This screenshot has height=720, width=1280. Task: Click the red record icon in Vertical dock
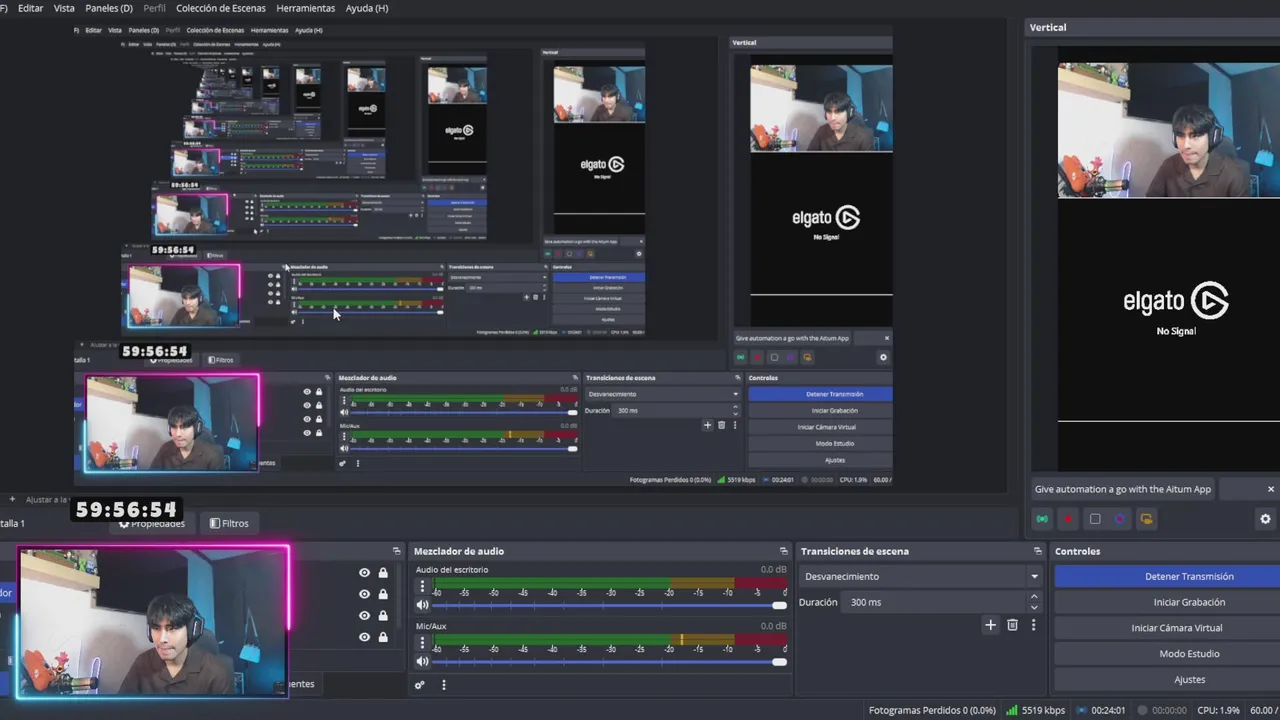pyautogui.click(x=1068, y=519)
